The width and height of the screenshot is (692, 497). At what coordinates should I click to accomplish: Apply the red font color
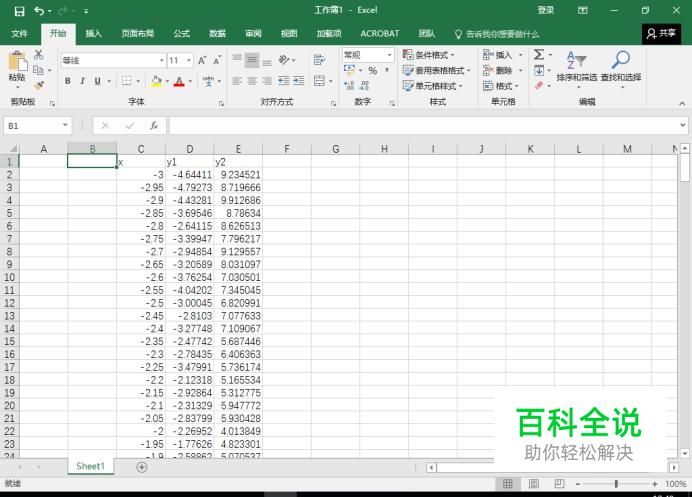(179, 81)
